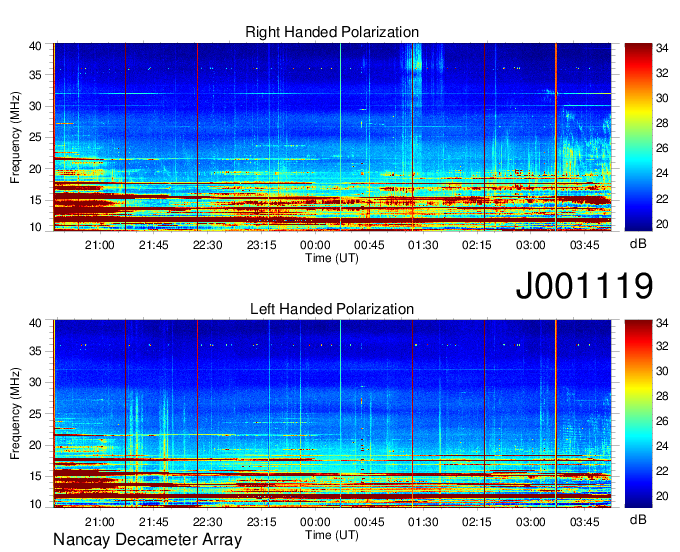
Task: Click the '10' frequency tick on Right Handed plot
Action: point(35,227)
